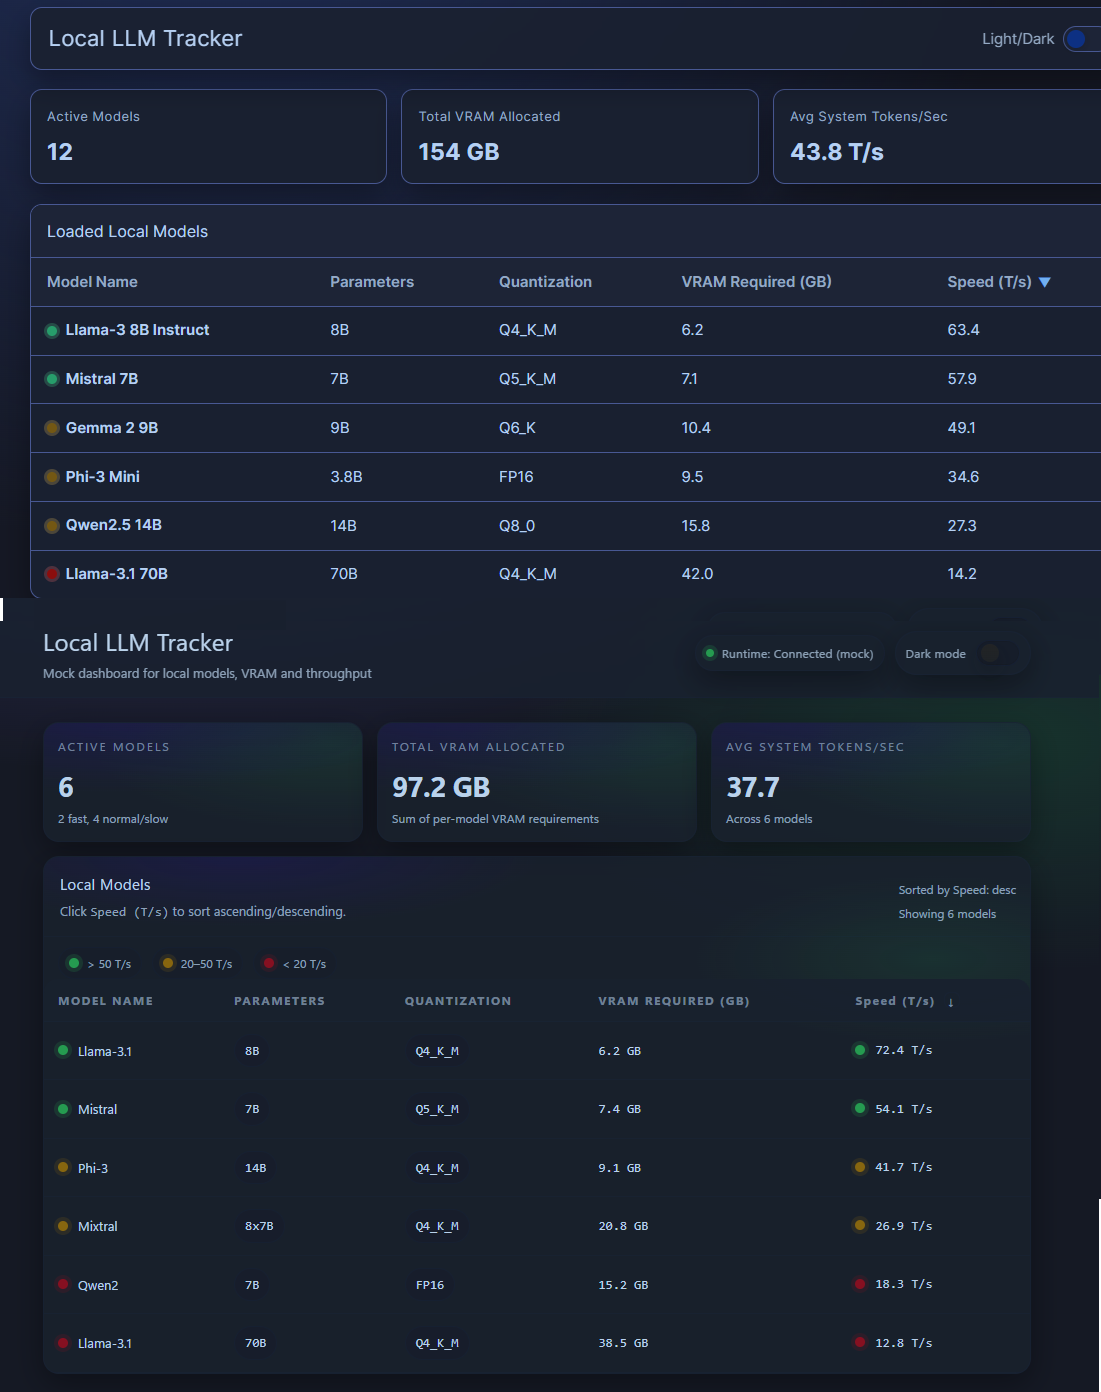Click '2 fast, 4 normal/slow' text
Image resolution: width=1101 pixels, height=1392 pixels.
coord(113,819)
